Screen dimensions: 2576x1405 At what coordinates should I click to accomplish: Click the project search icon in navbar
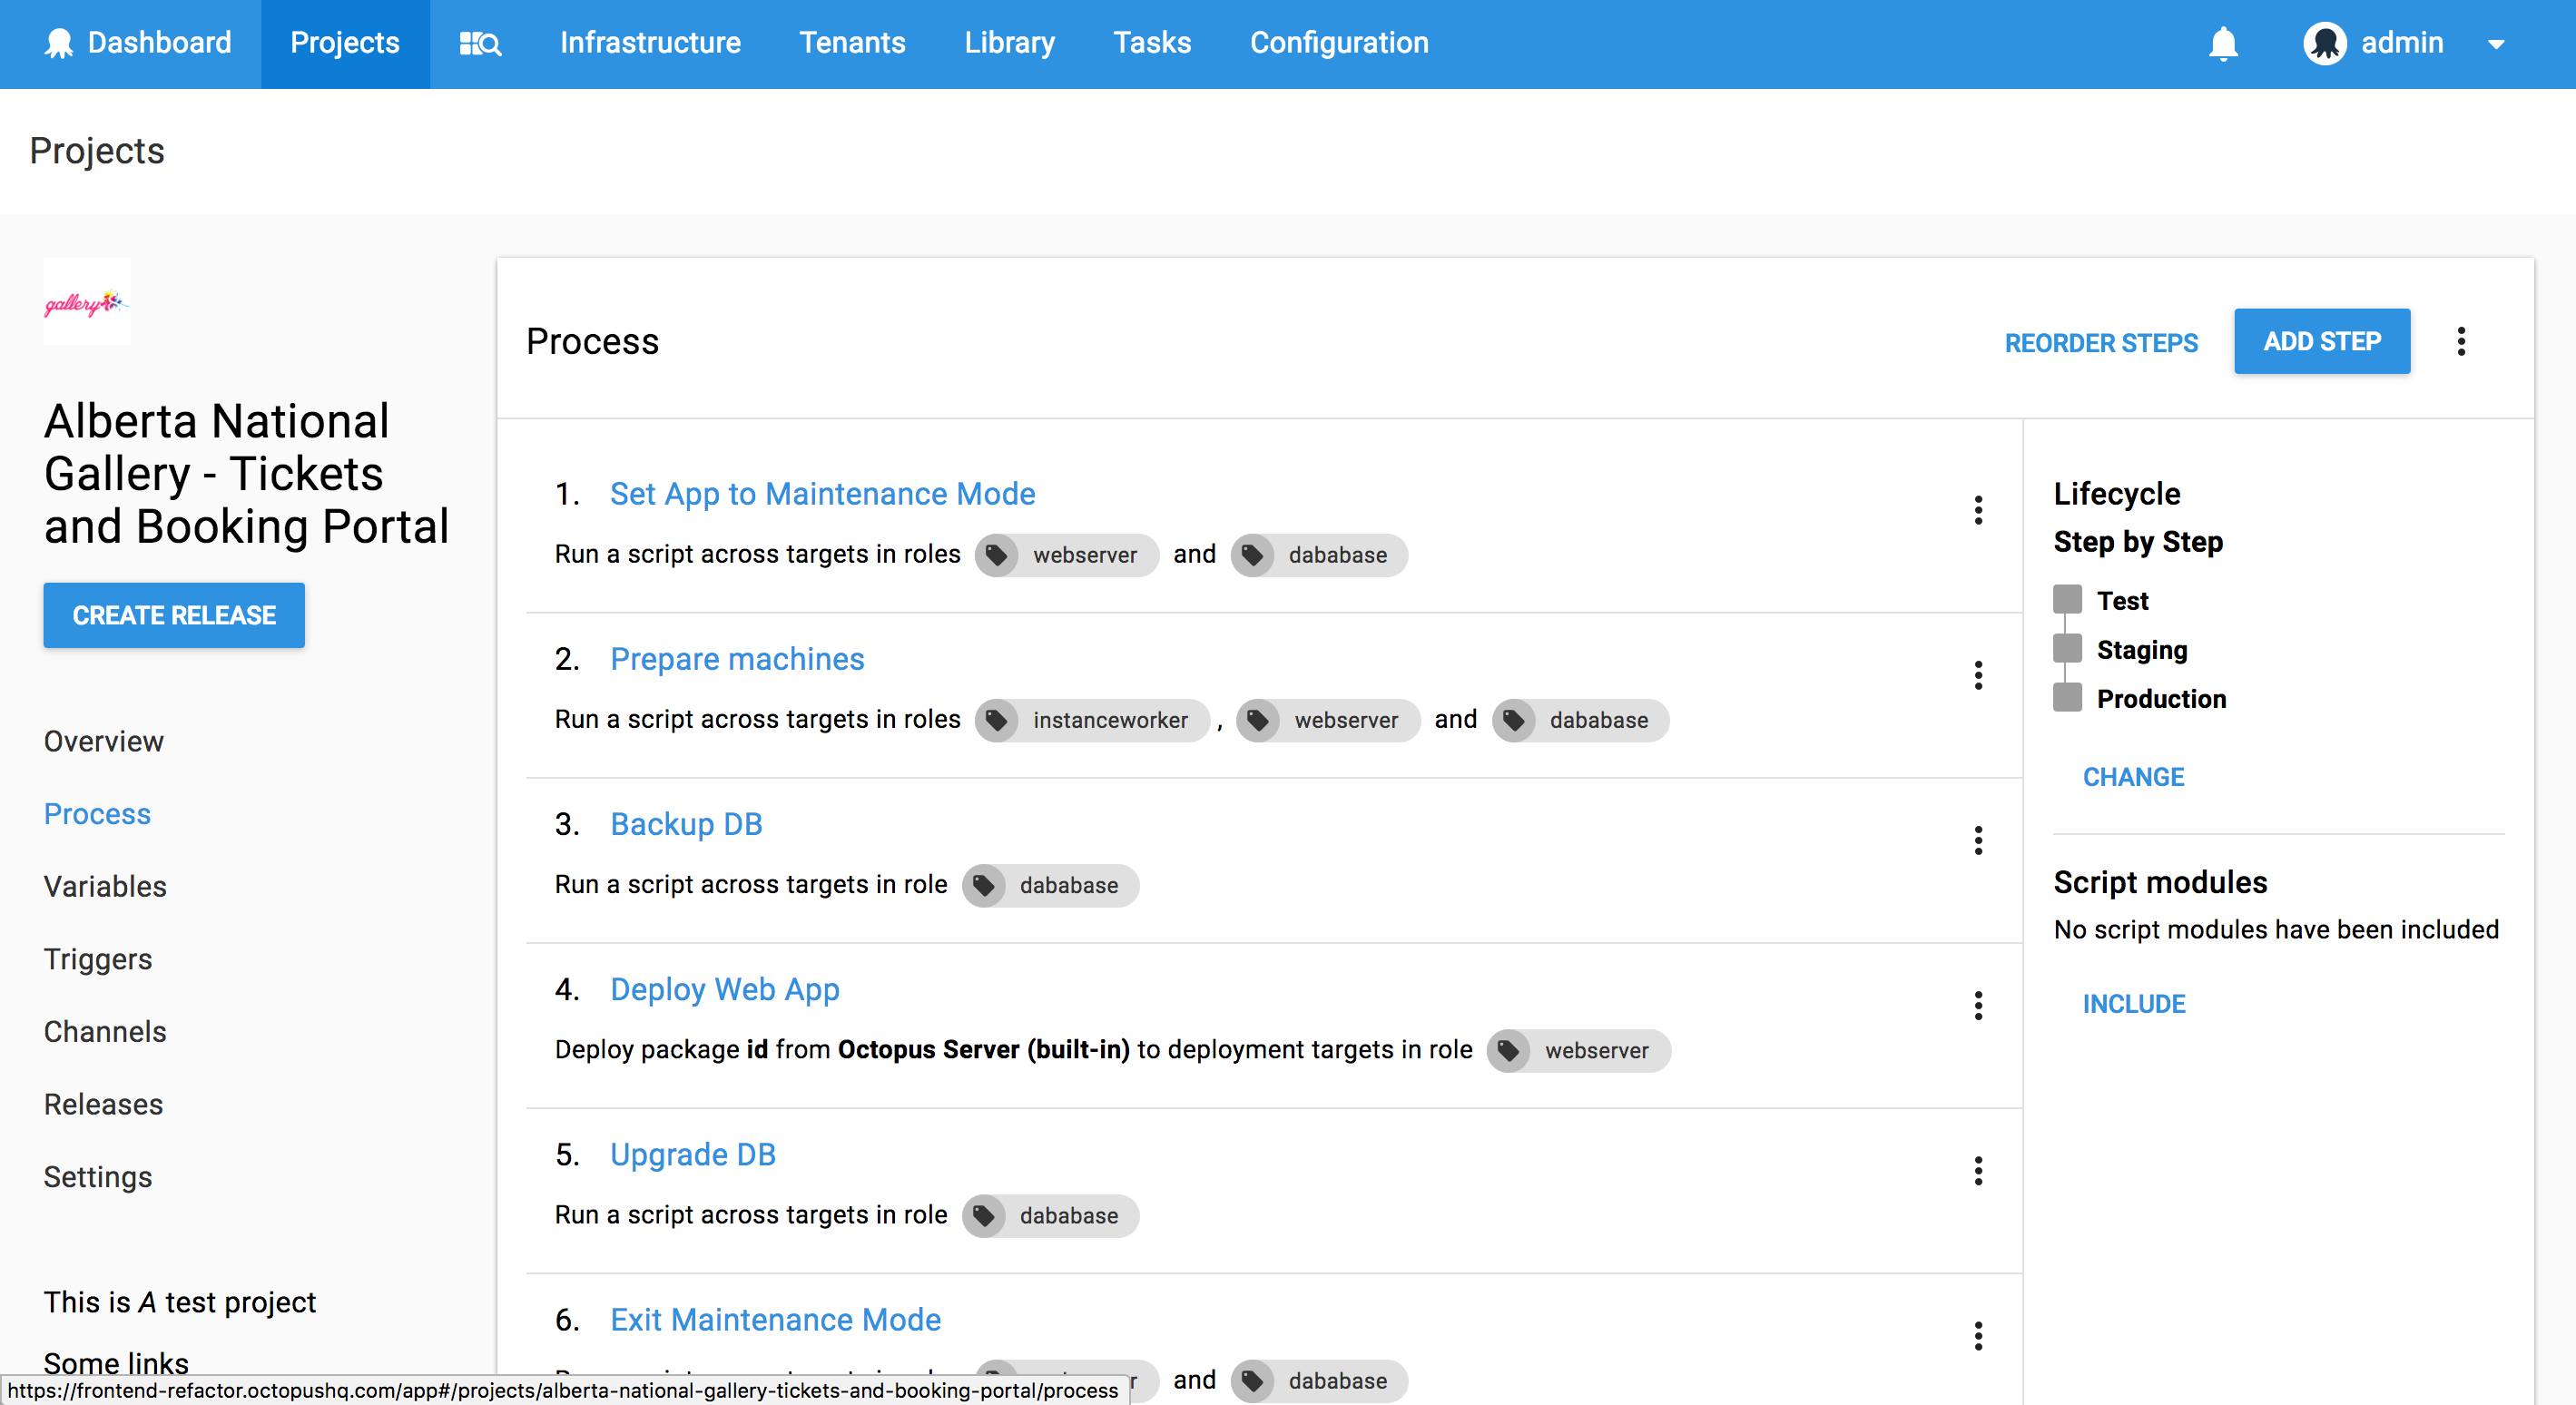480,43
